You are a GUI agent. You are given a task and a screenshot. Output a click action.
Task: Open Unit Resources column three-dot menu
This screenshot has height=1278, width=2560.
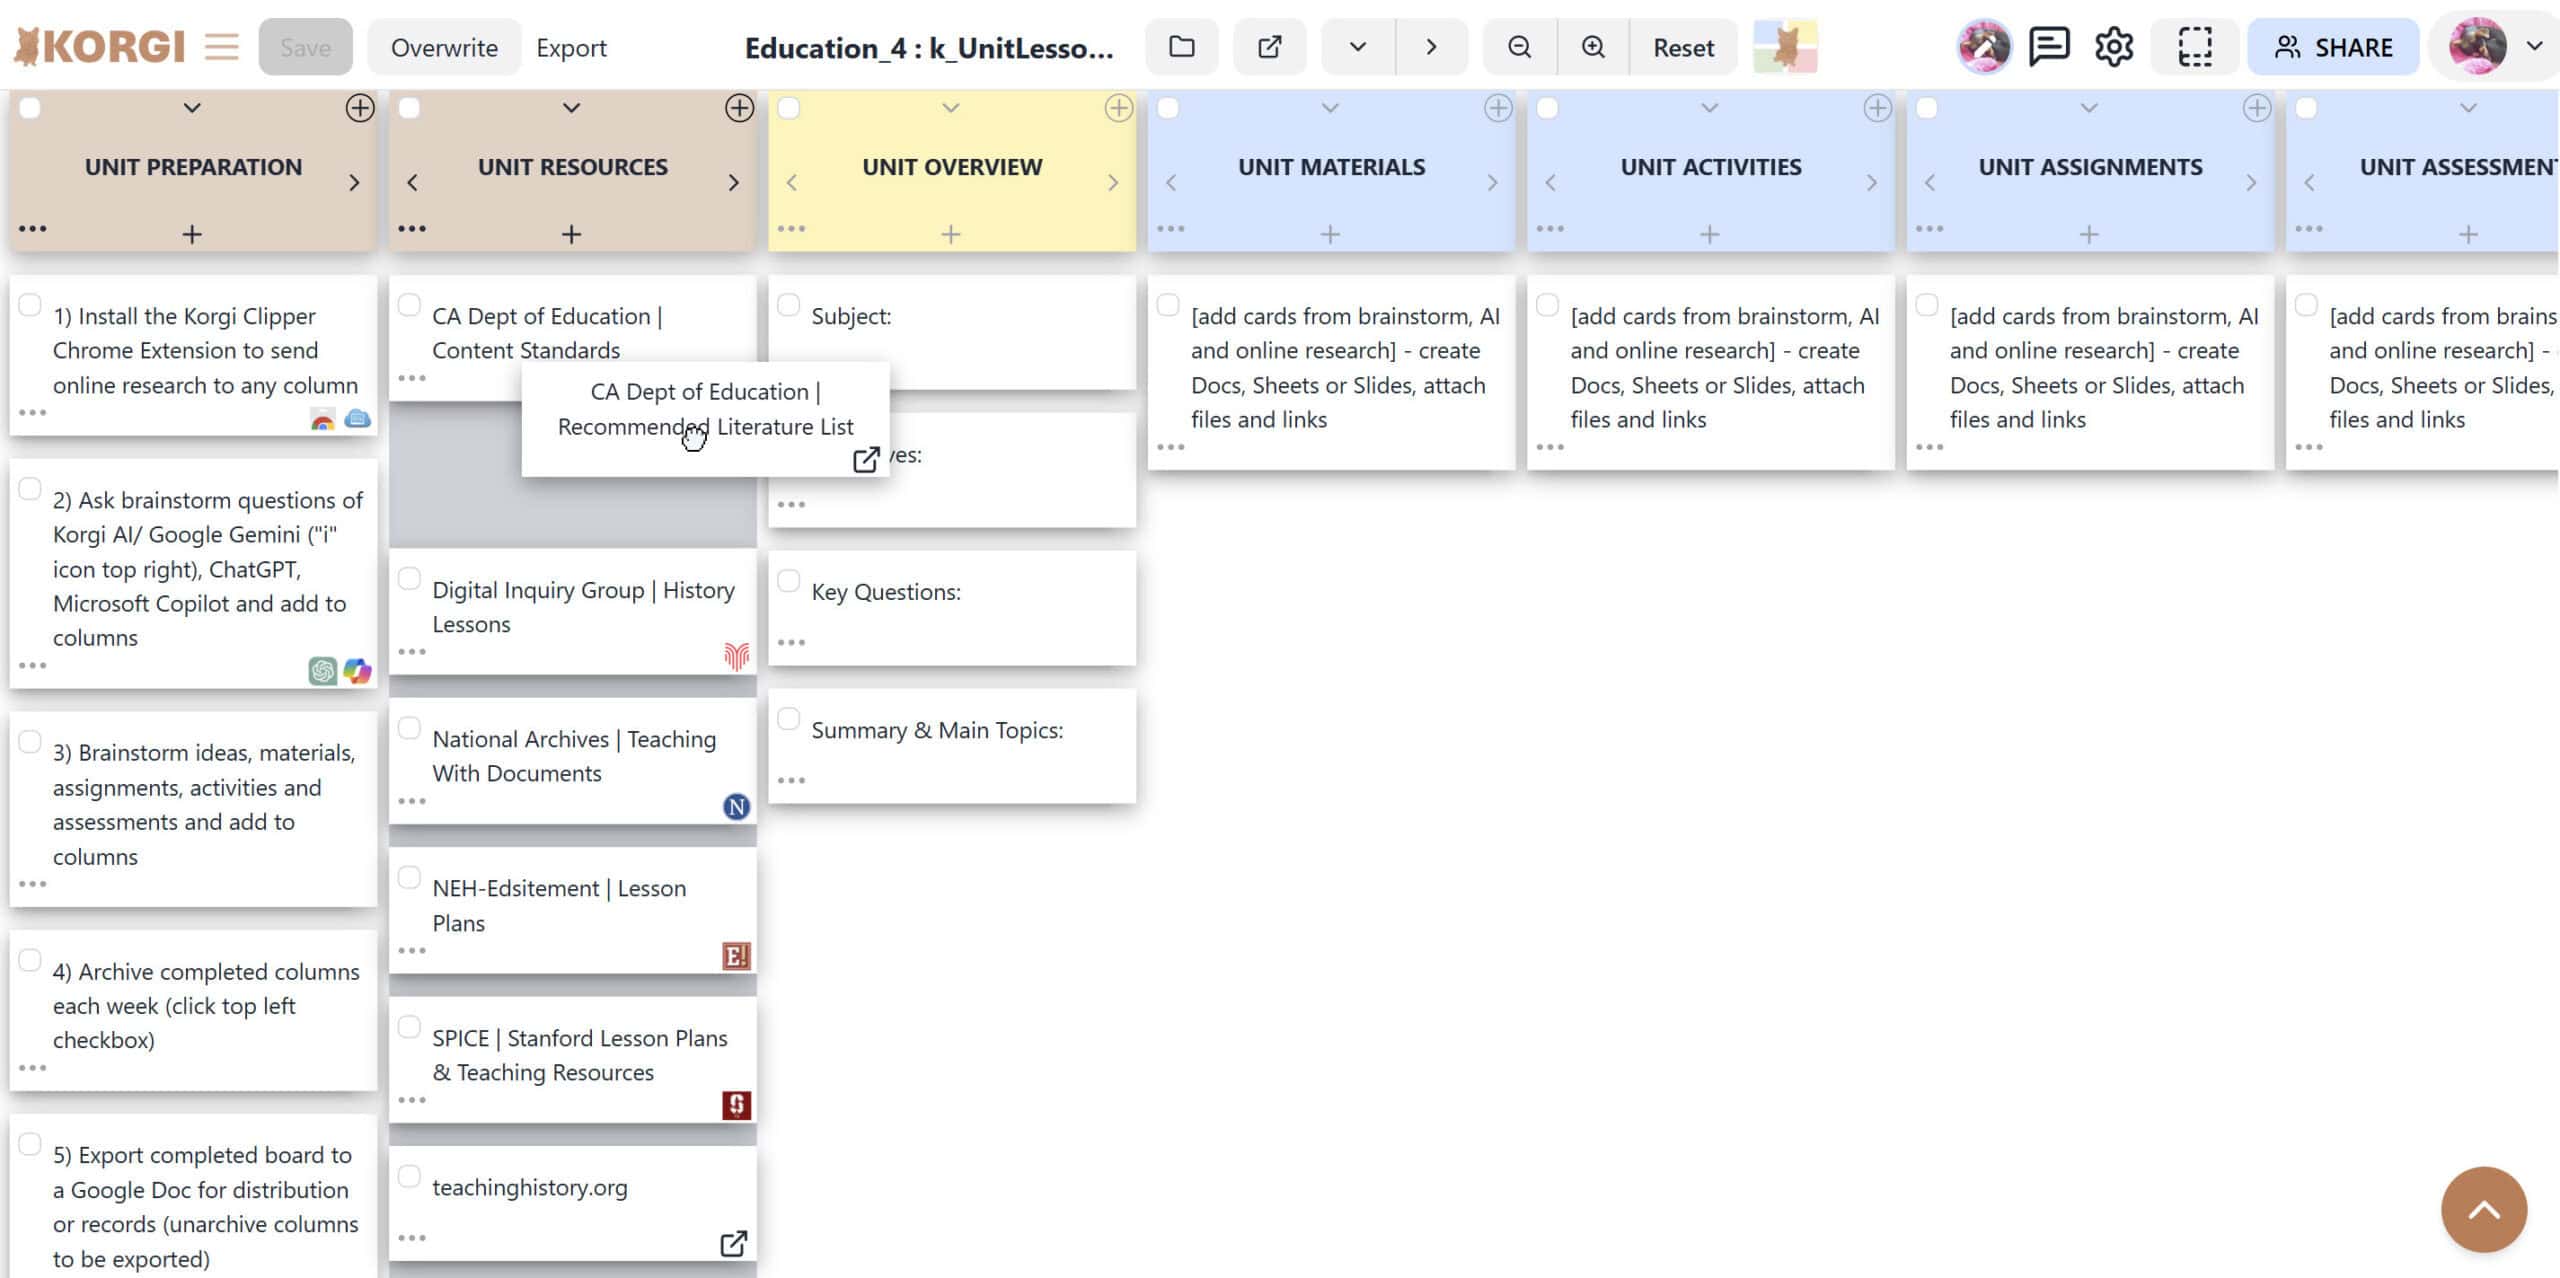pyautogui.click(x=412, y=229)
